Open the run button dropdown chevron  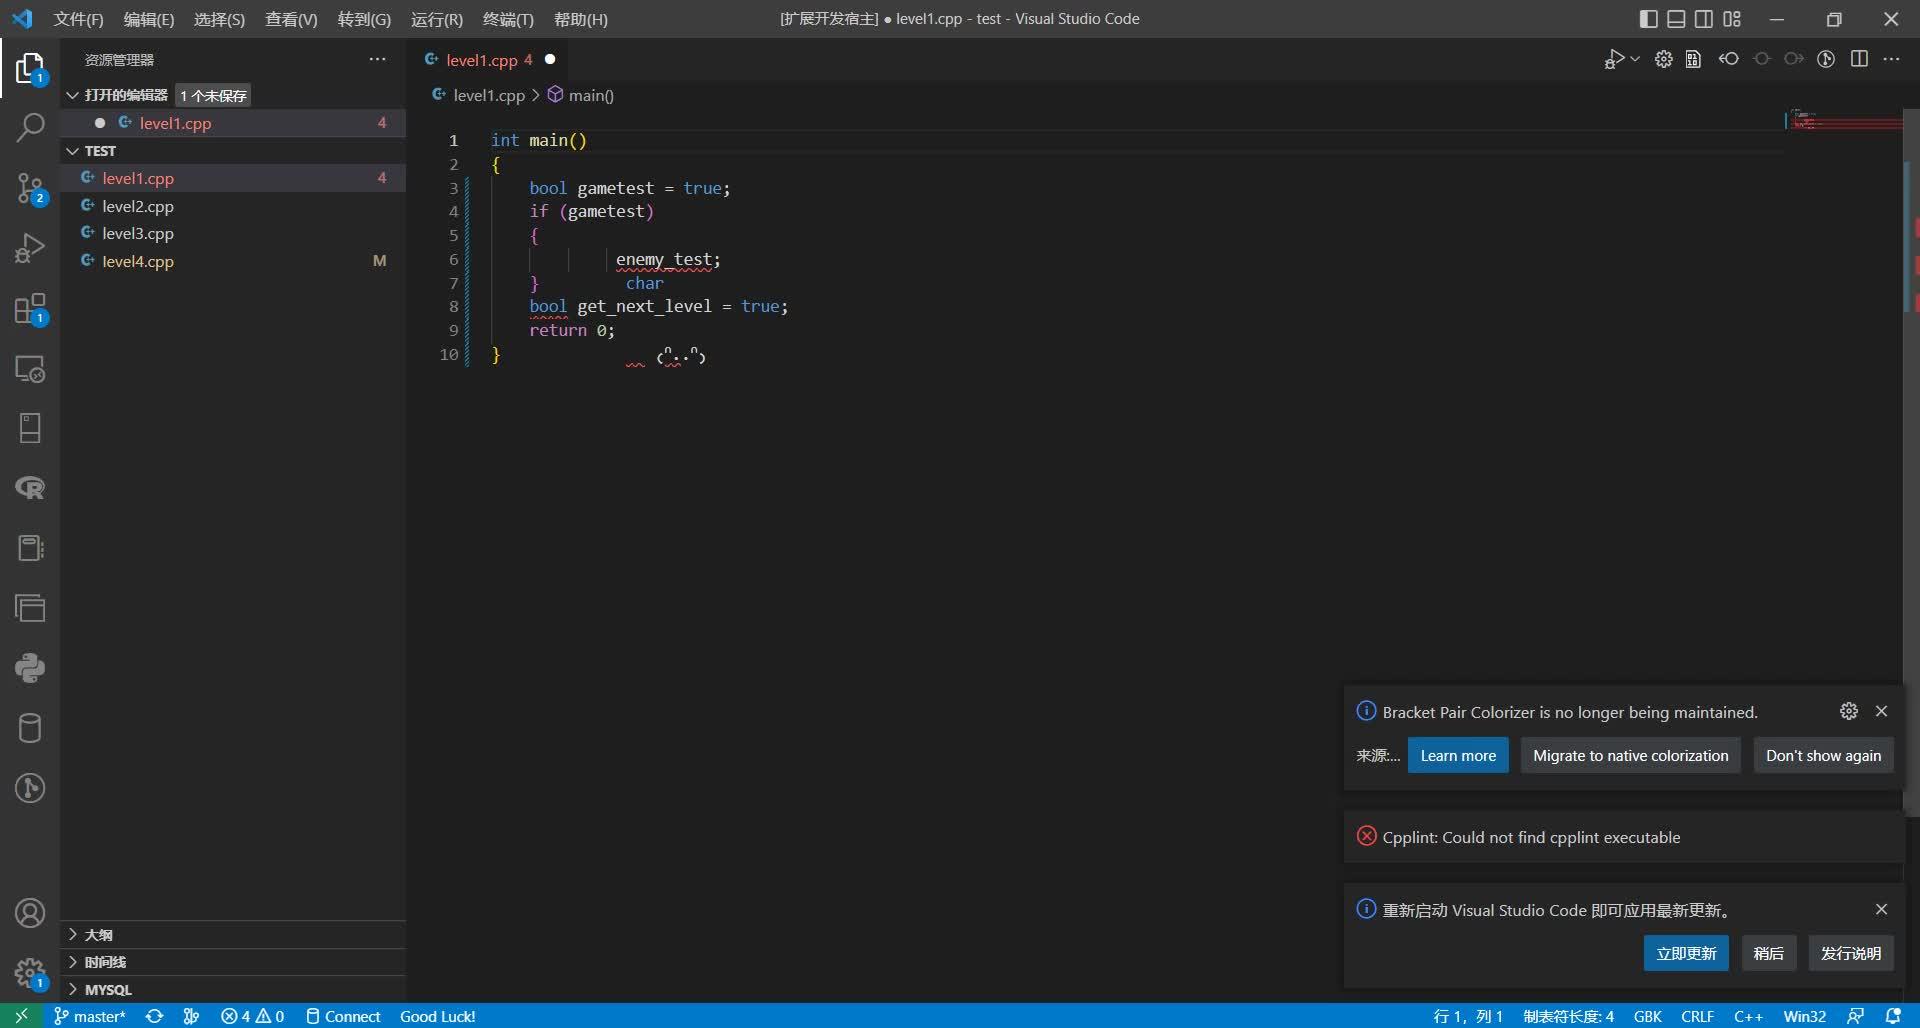1632,58
